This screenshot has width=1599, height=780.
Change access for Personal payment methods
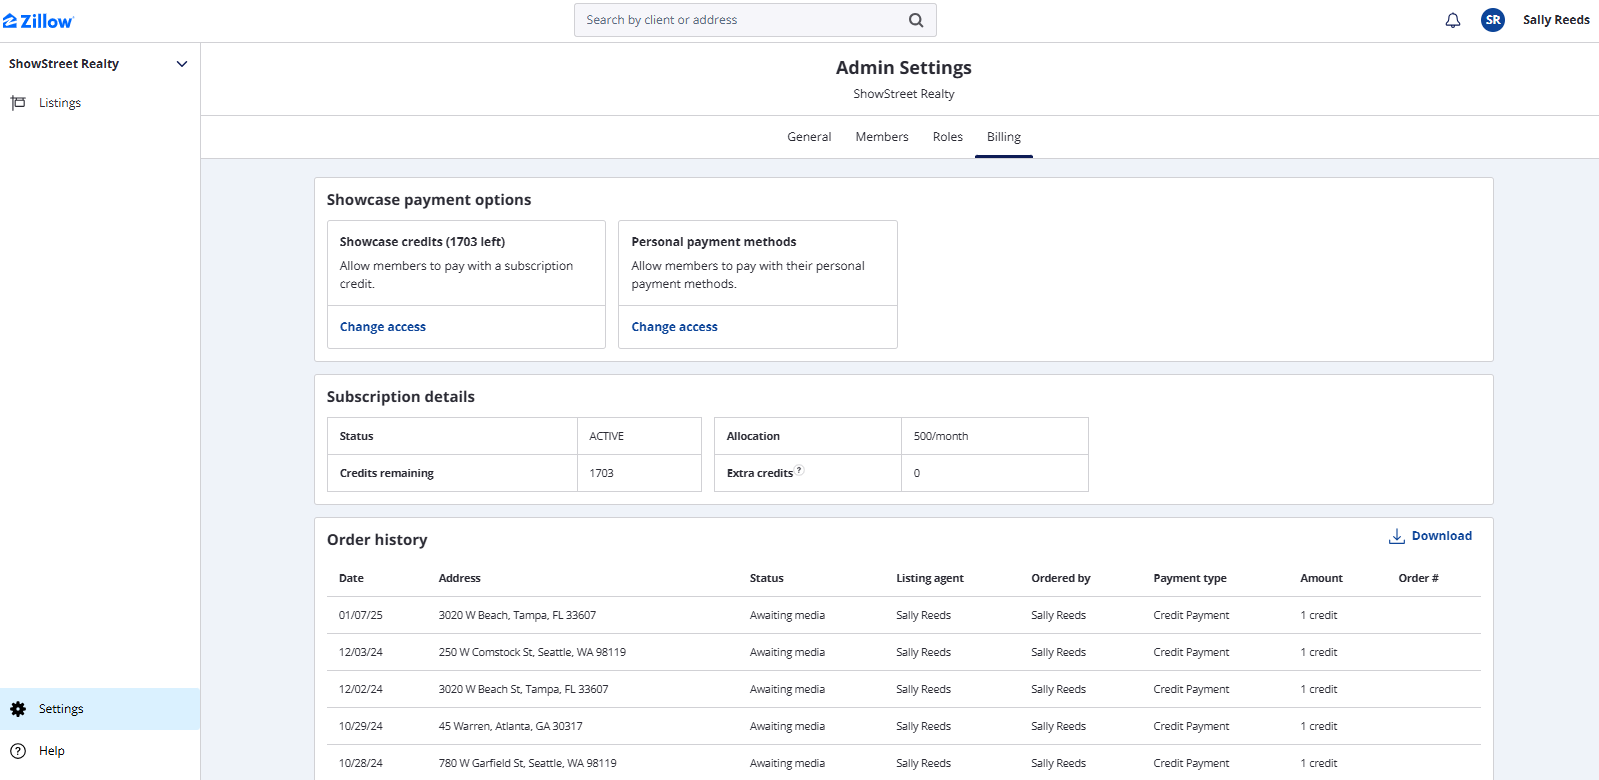[x=674, y=327]
